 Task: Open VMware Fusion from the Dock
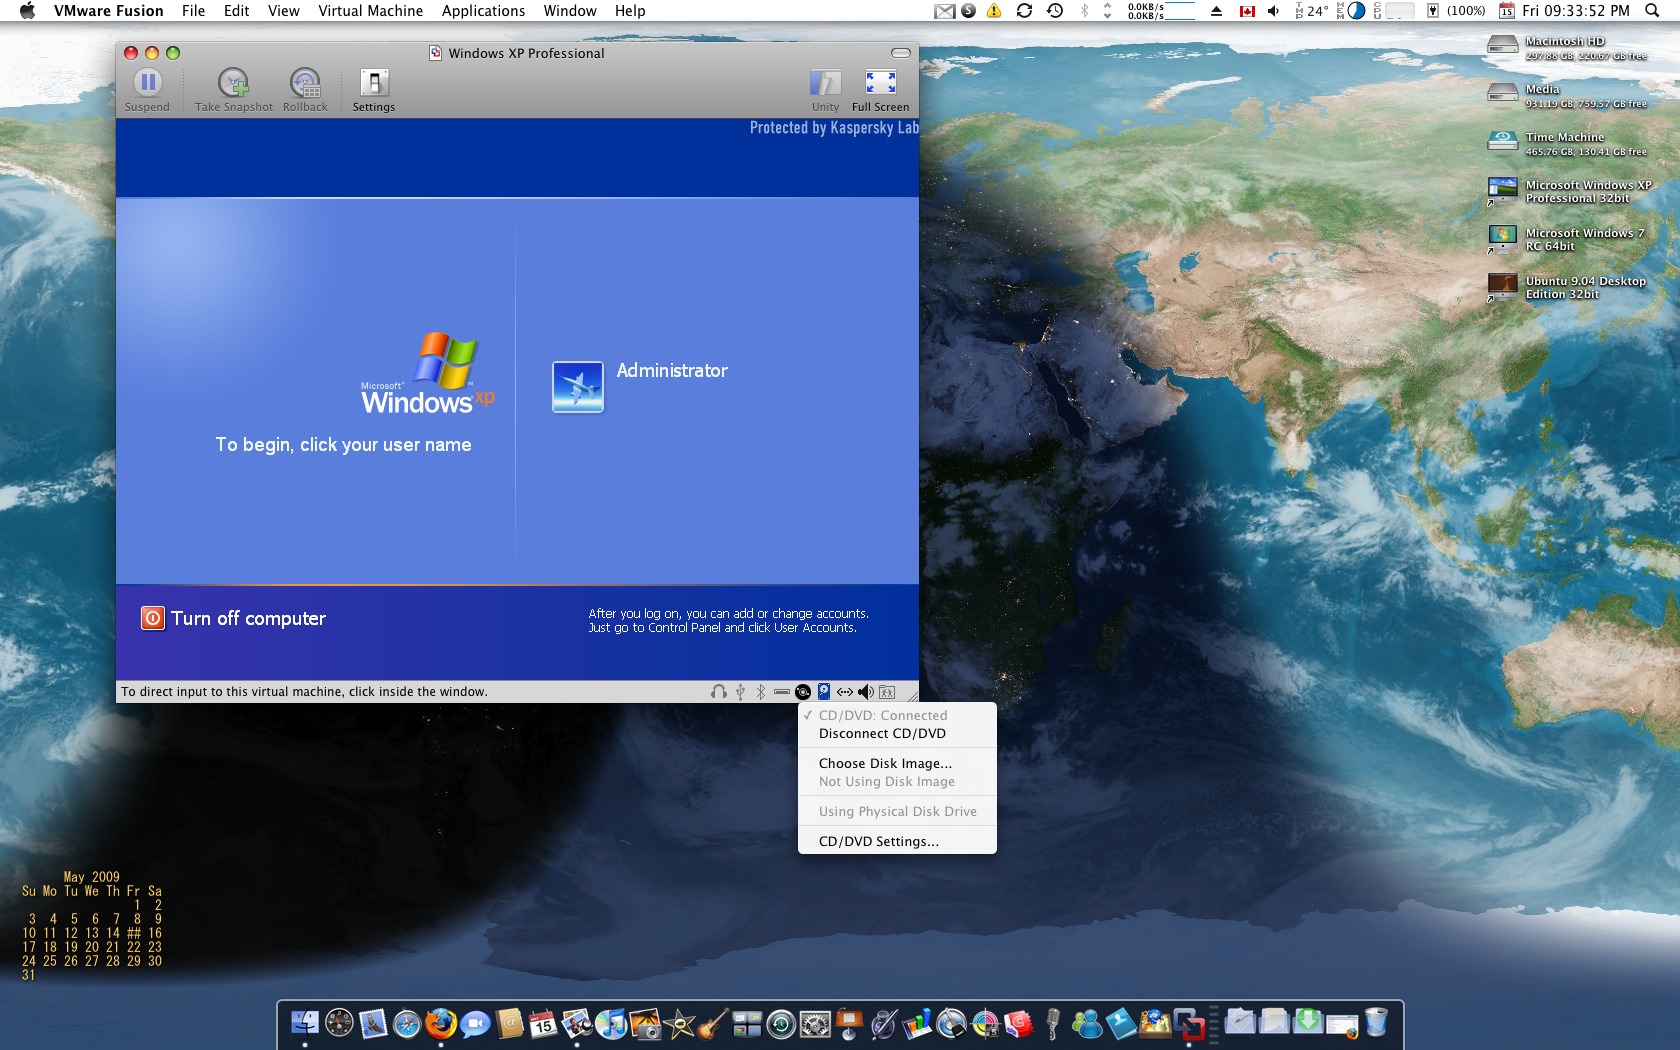[1189, 1023]
